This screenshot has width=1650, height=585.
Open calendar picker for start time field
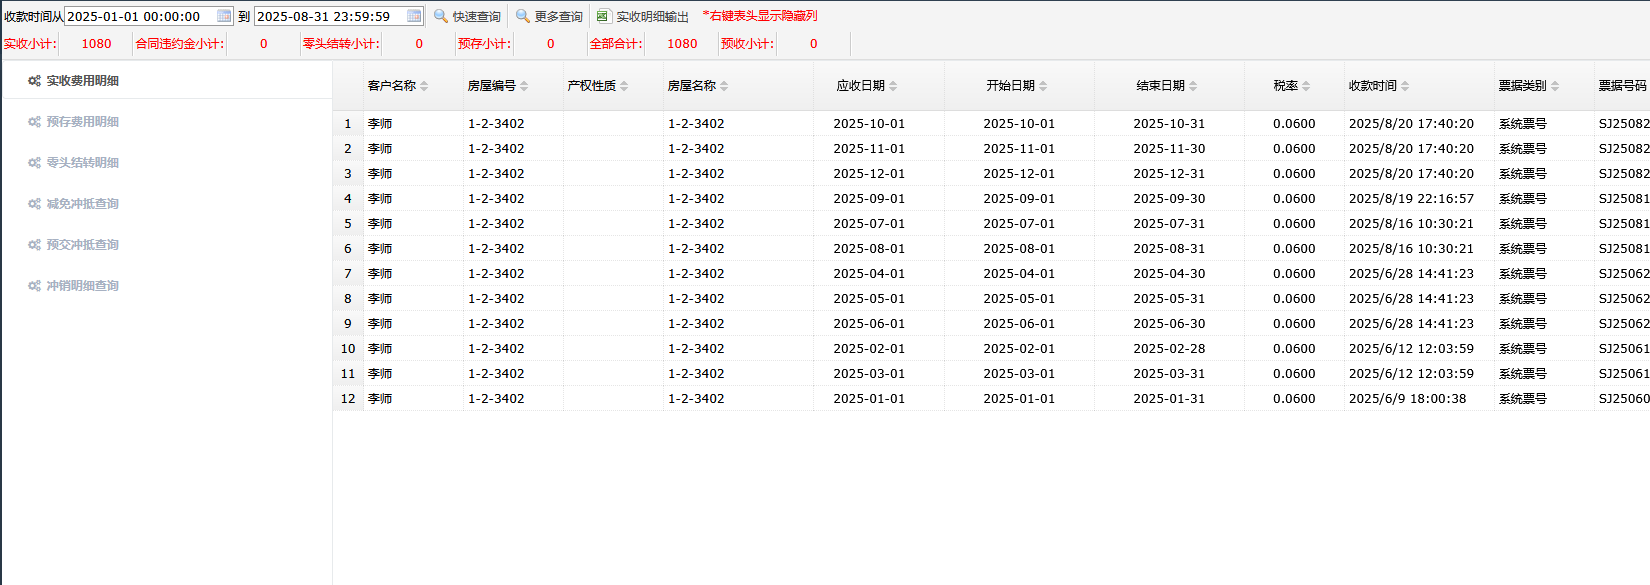(224, 16)
